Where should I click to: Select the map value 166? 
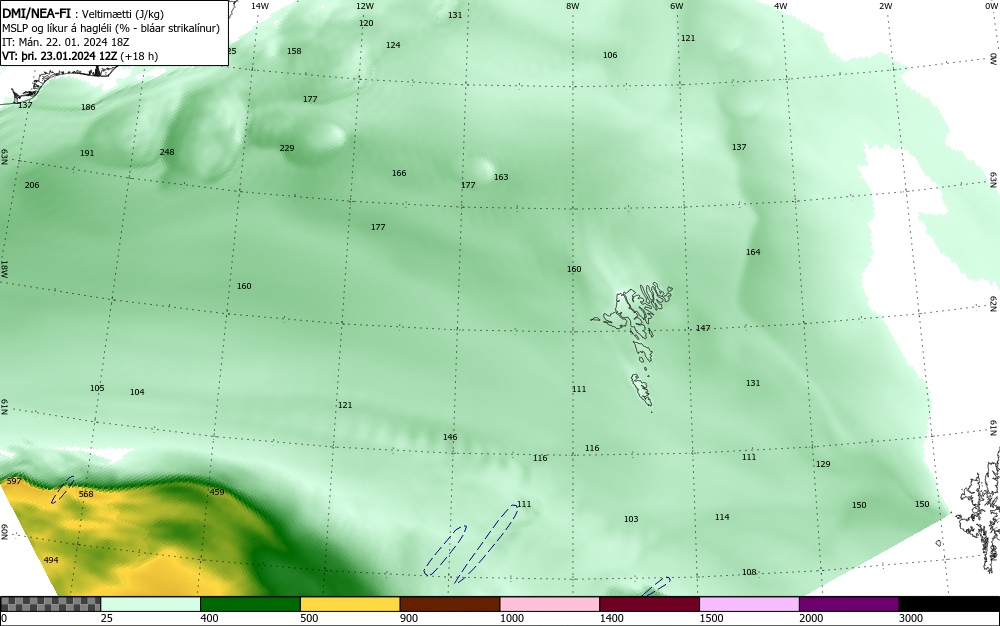(x=399, y=173)
